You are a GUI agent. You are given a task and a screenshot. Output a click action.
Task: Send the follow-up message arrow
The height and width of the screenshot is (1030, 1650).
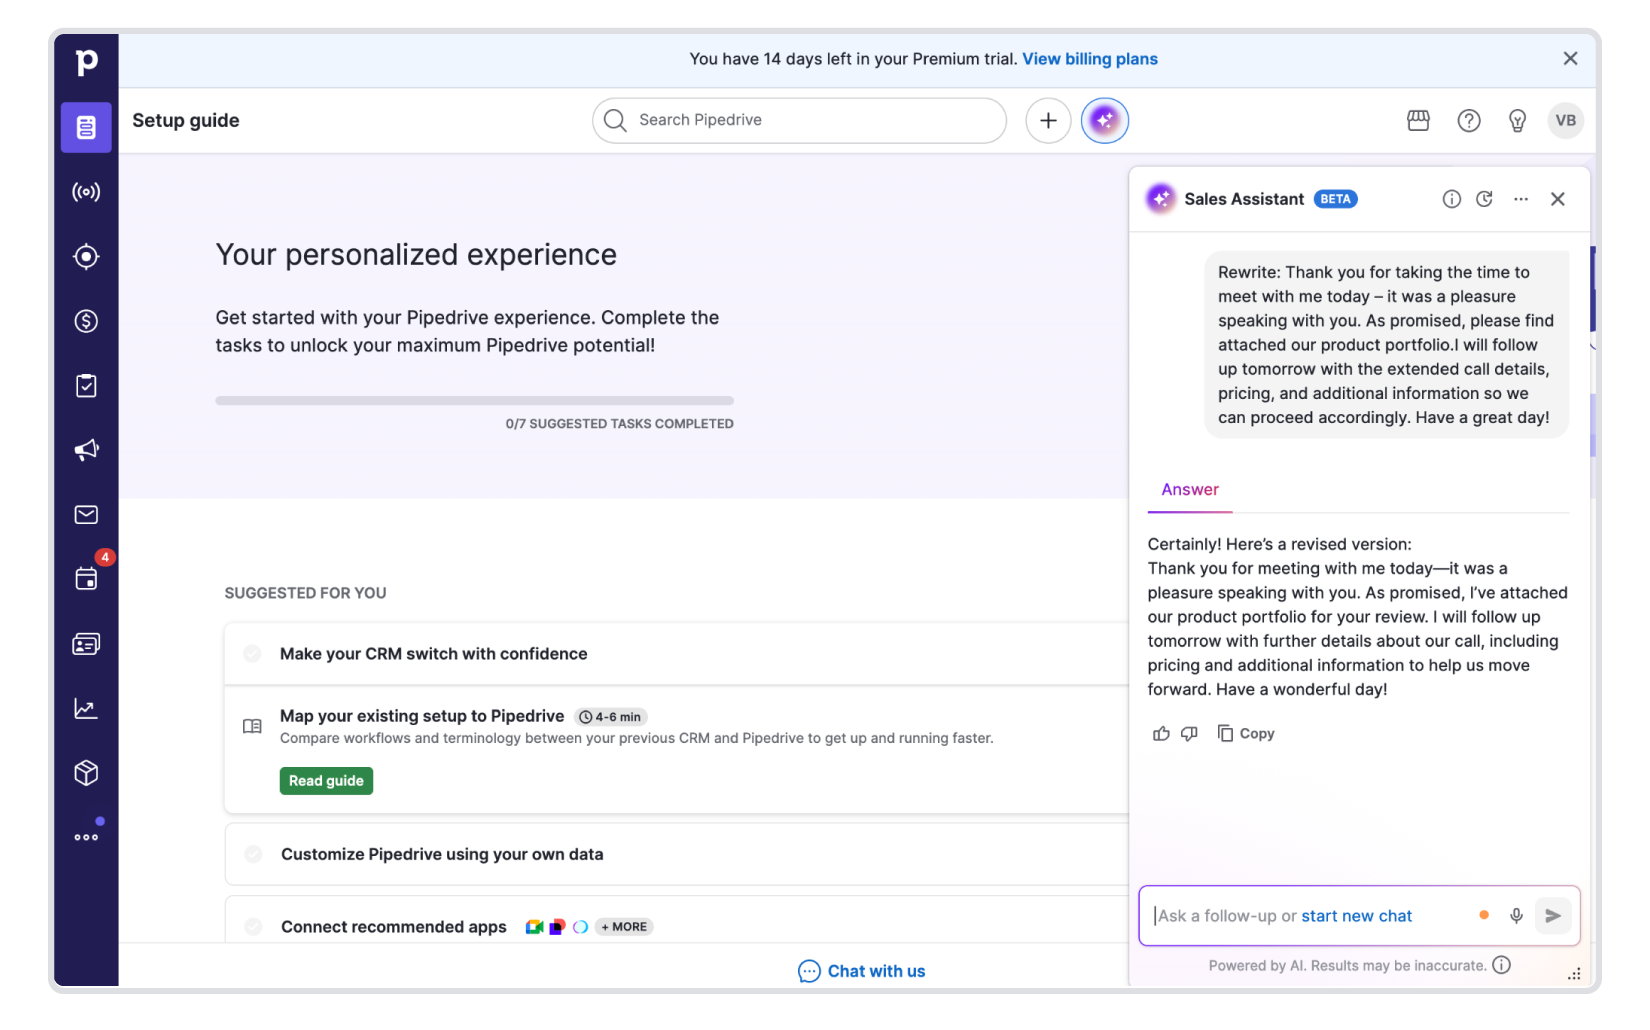click(x=1552, y=916)
